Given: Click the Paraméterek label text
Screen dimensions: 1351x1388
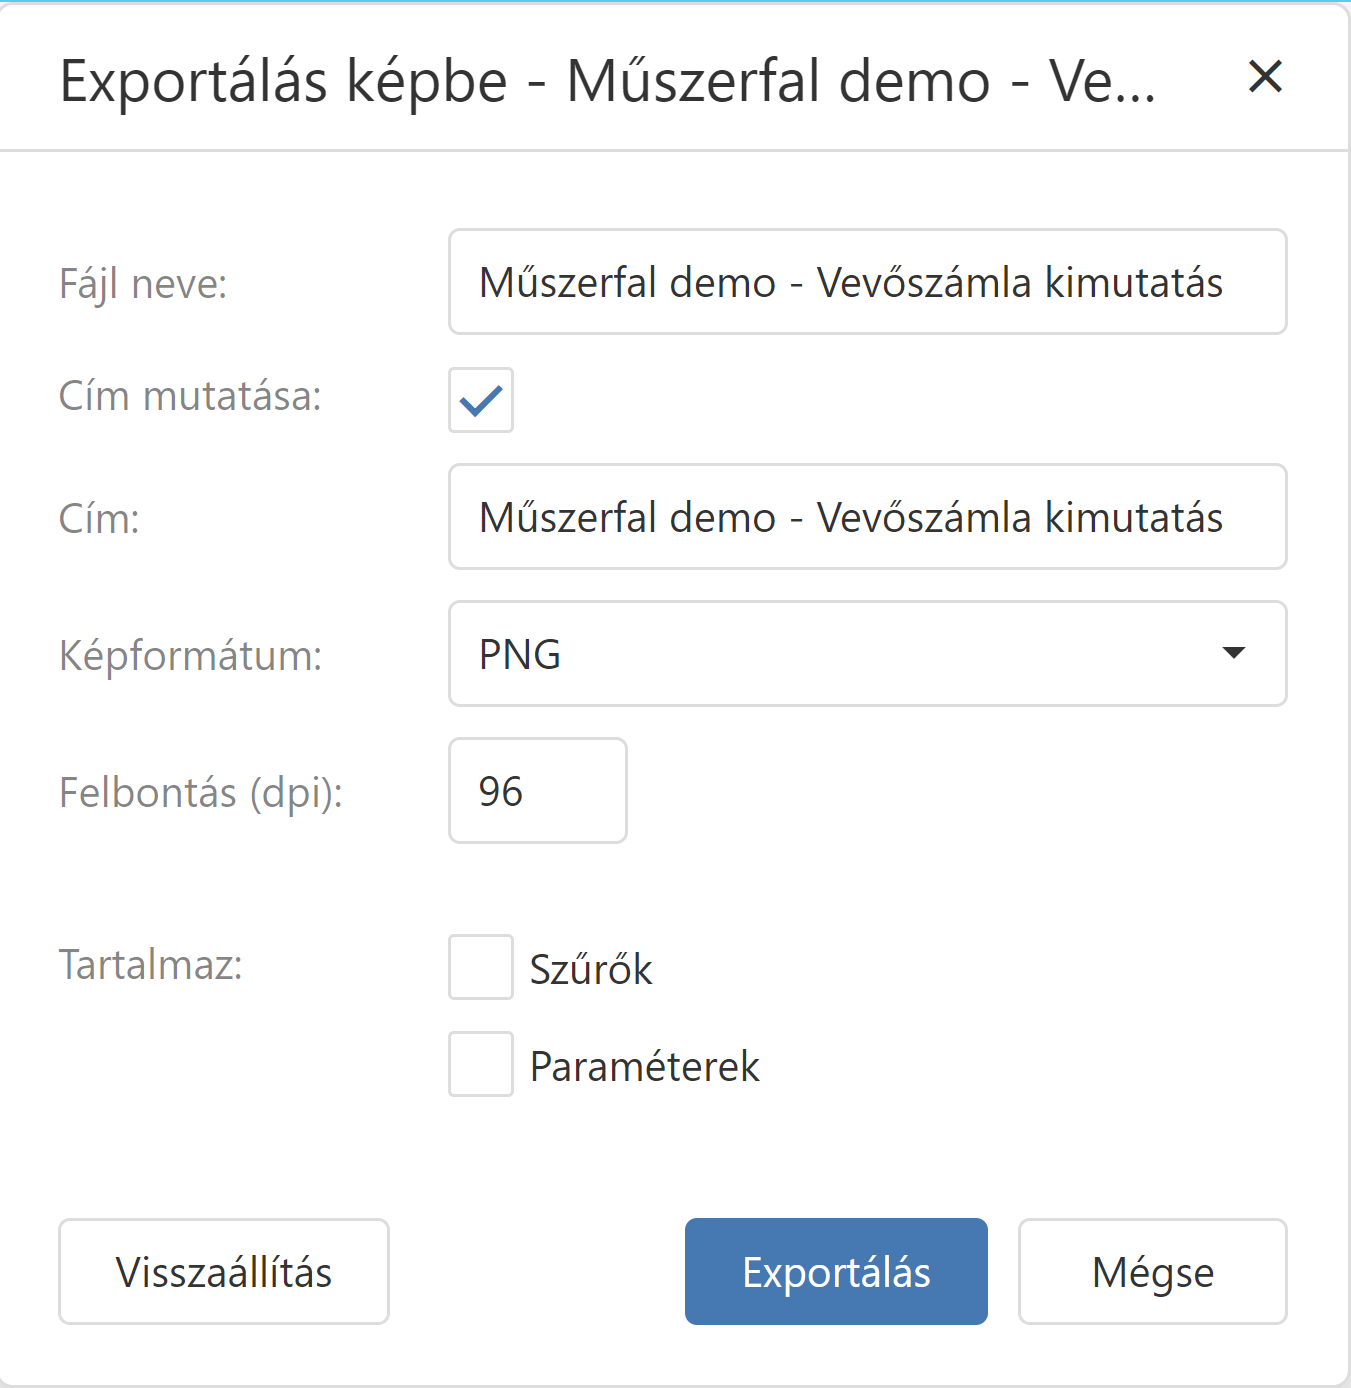Looking at the screenshot, I should coord(645,1066).
